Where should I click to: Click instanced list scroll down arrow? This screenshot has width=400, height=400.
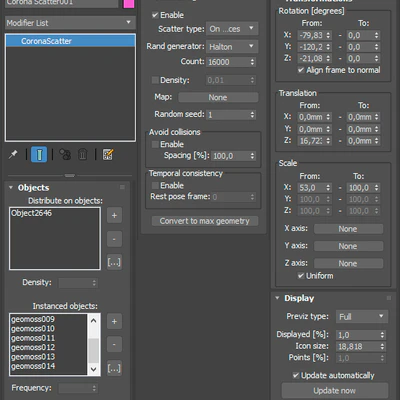[94, 369]
